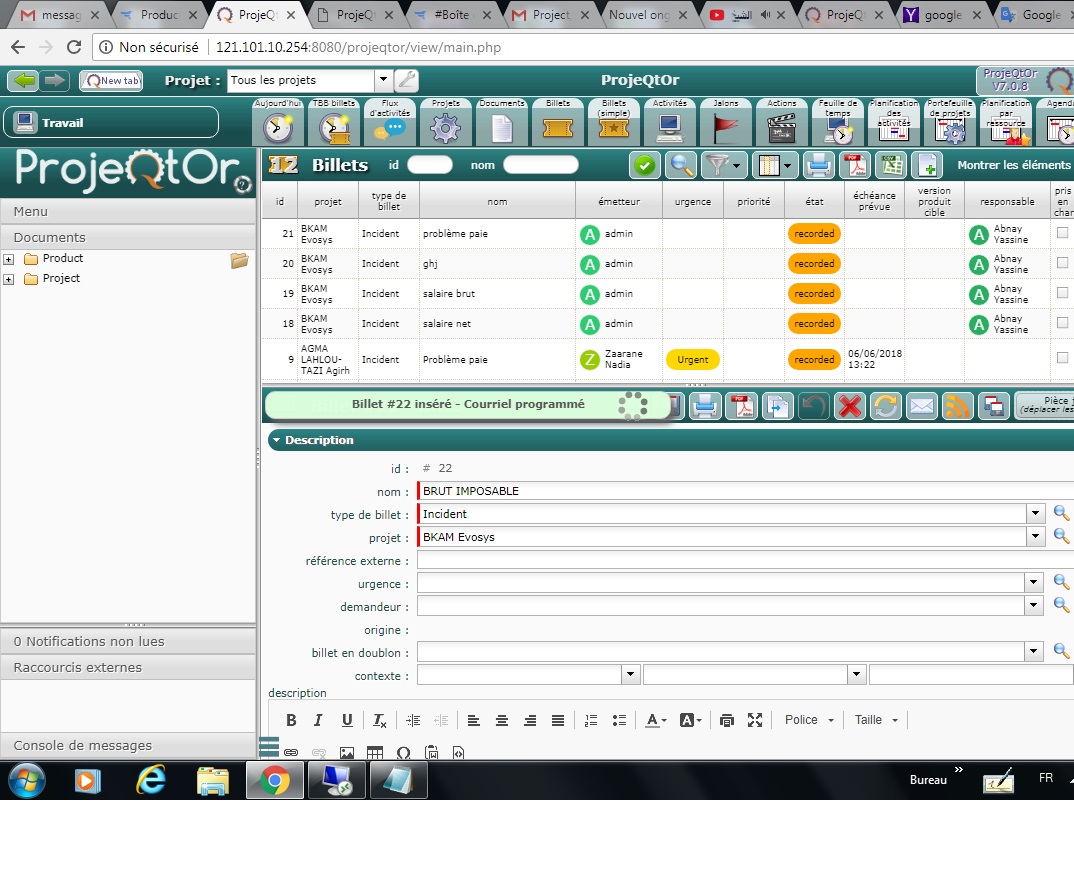Screen dimensions: 1074x878
Task: Click the green plus new ticket icon
Action: click(x=928, y=165)
